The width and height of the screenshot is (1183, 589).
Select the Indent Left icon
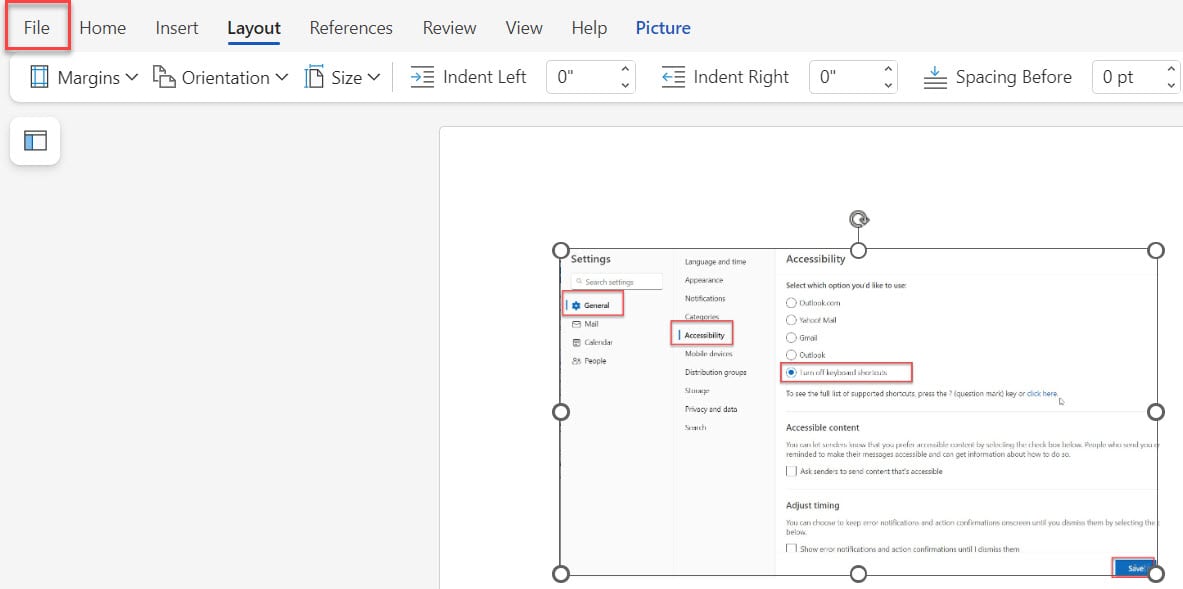tap(424, 76)
